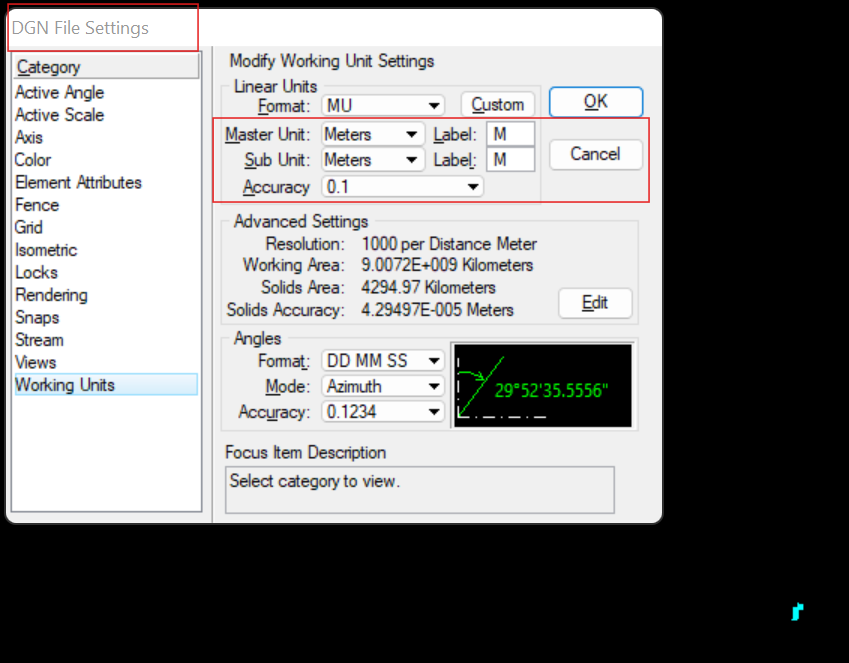Click the Sub Unit Label field
Viewport: 849px width, 663px height.
pyautogui.click(x=511, y=160)
